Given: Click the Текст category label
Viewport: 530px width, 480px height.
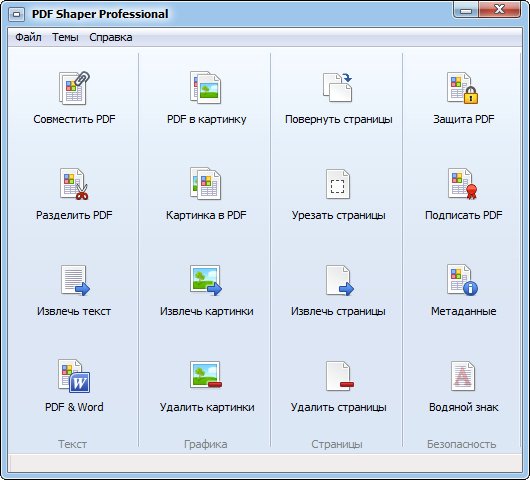Looking at the screenshot, I should pyautogui.click(x=72, y=444).
